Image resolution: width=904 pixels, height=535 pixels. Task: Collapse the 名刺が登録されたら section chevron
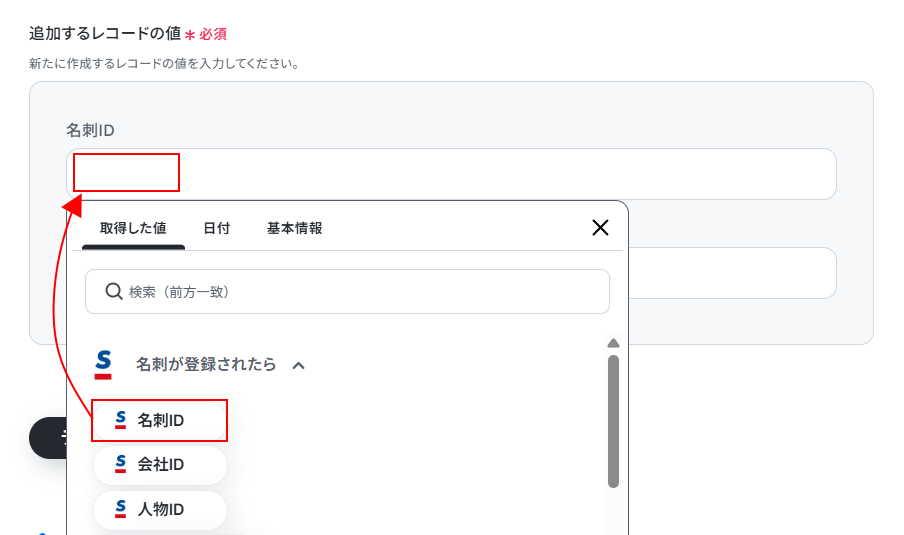(298, 366)
